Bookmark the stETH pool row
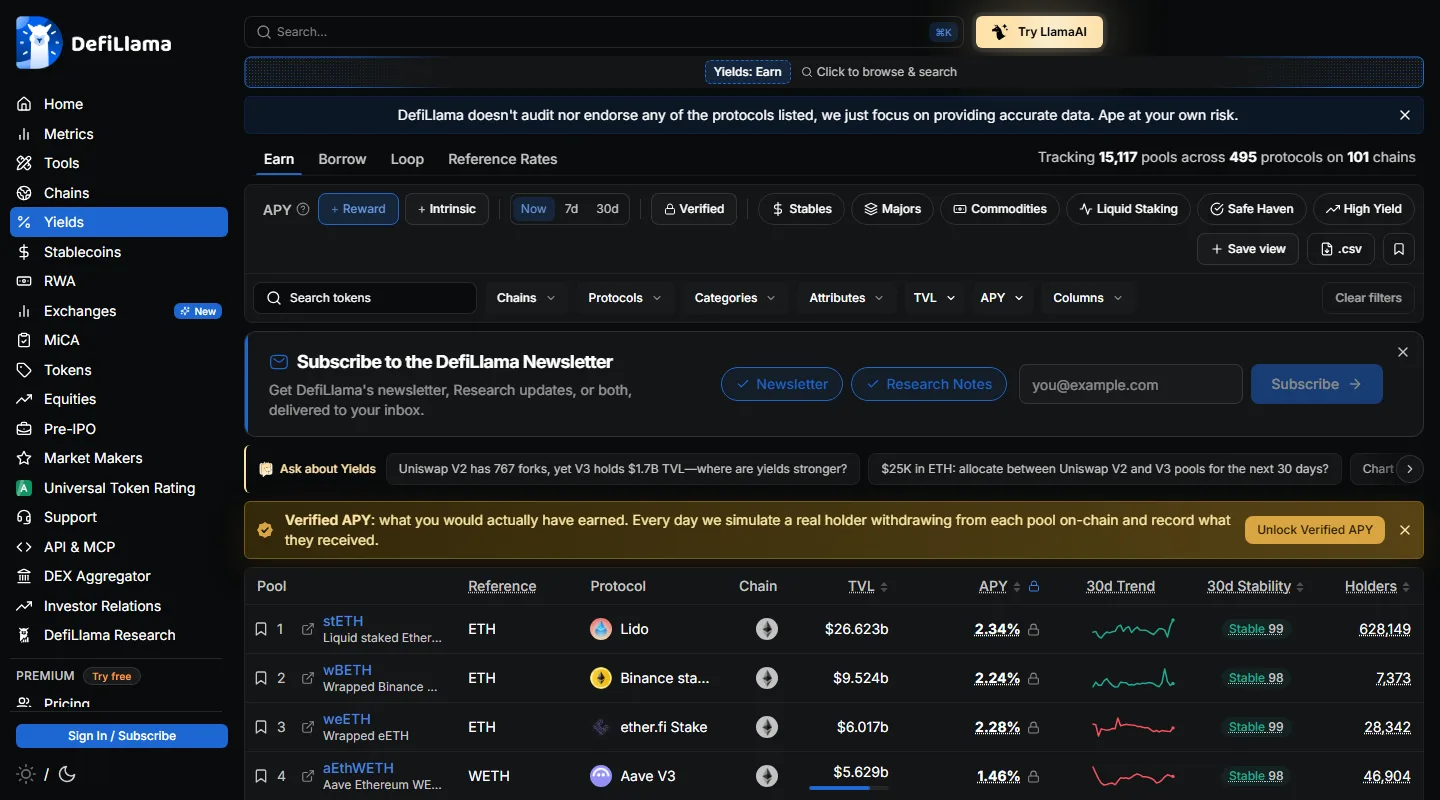Viewport: 1440px width, 800px height. (261, 629)
